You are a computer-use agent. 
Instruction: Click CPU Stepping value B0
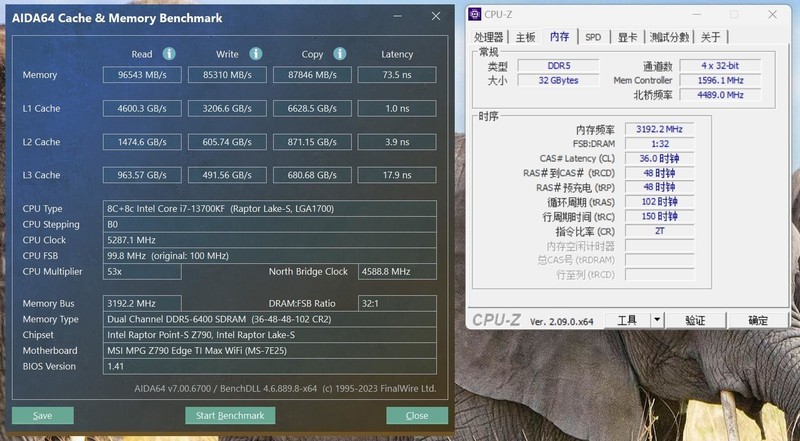269,225
